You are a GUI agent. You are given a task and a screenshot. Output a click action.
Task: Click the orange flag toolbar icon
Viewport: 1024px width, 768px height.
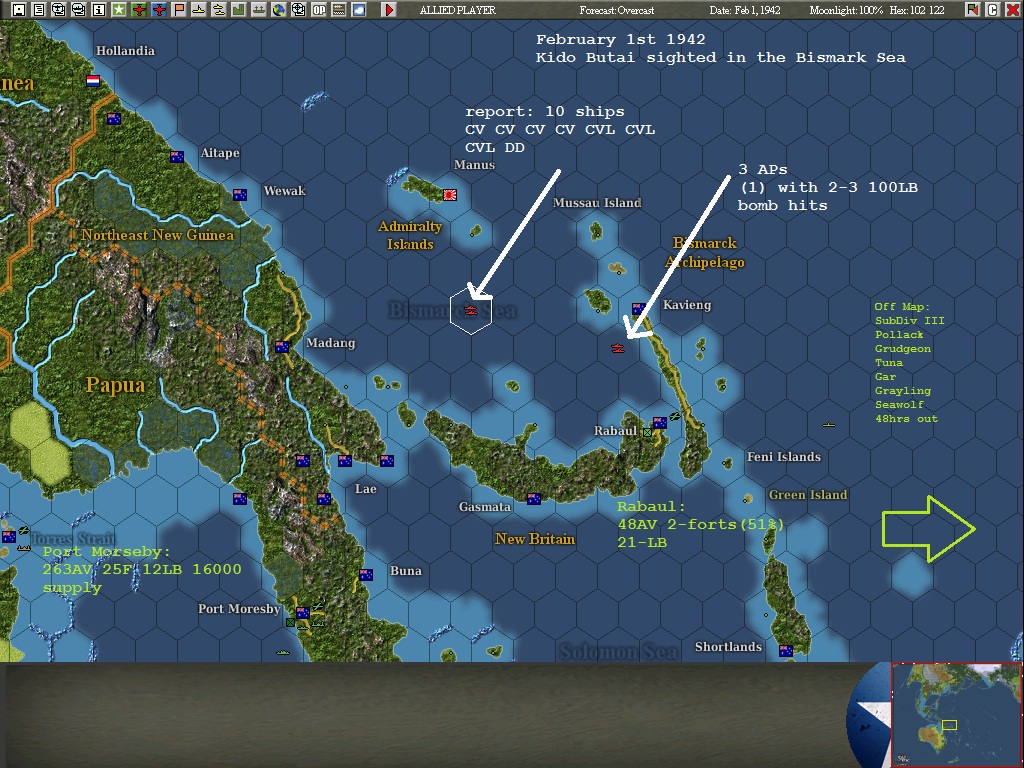coord(179,9)
